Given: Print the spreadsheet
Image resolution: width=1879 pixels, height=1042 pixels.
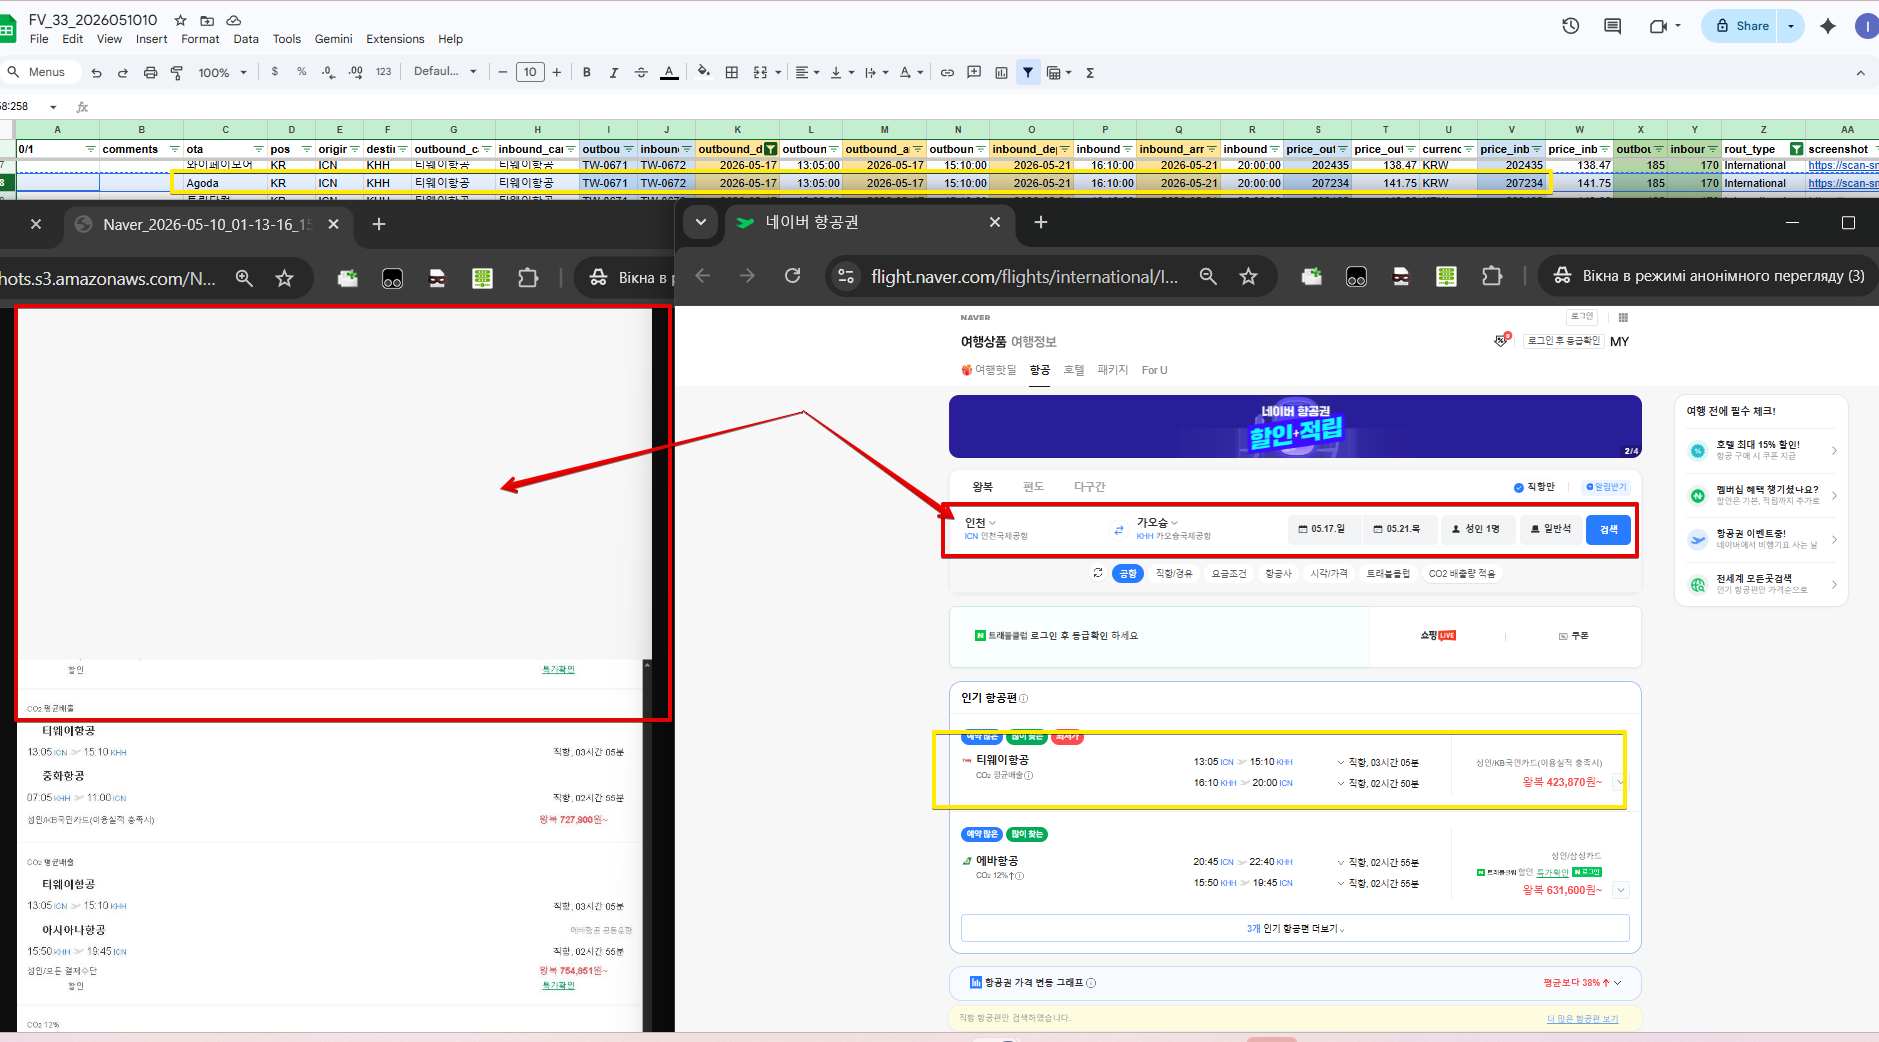Looking at the screenshot, I should pos(150,72).
